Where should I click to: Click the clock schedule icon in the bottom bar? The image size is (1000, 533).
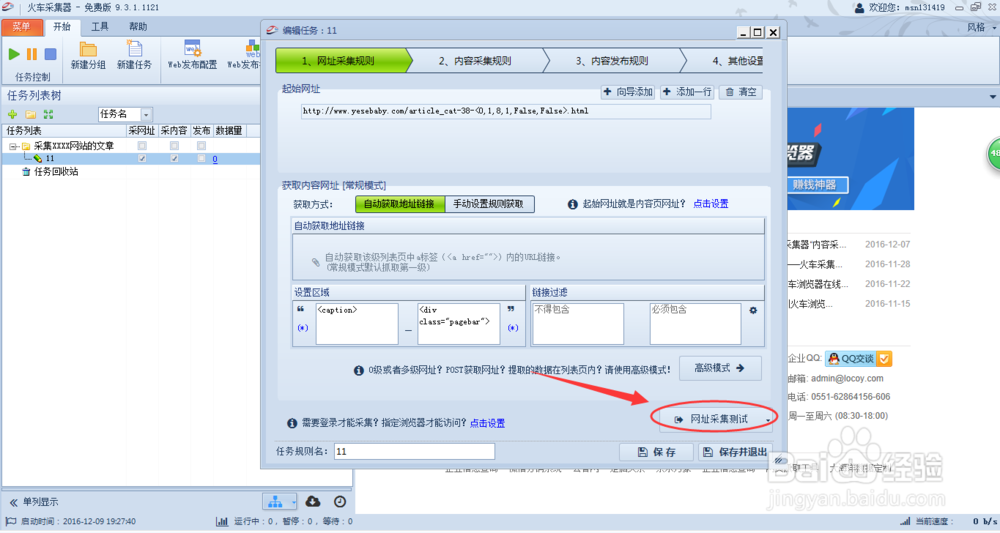(340, 502)
